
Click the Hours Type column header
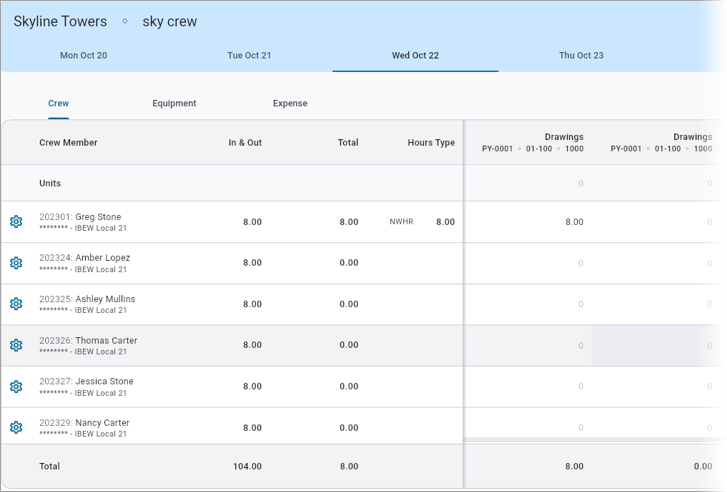431,142
